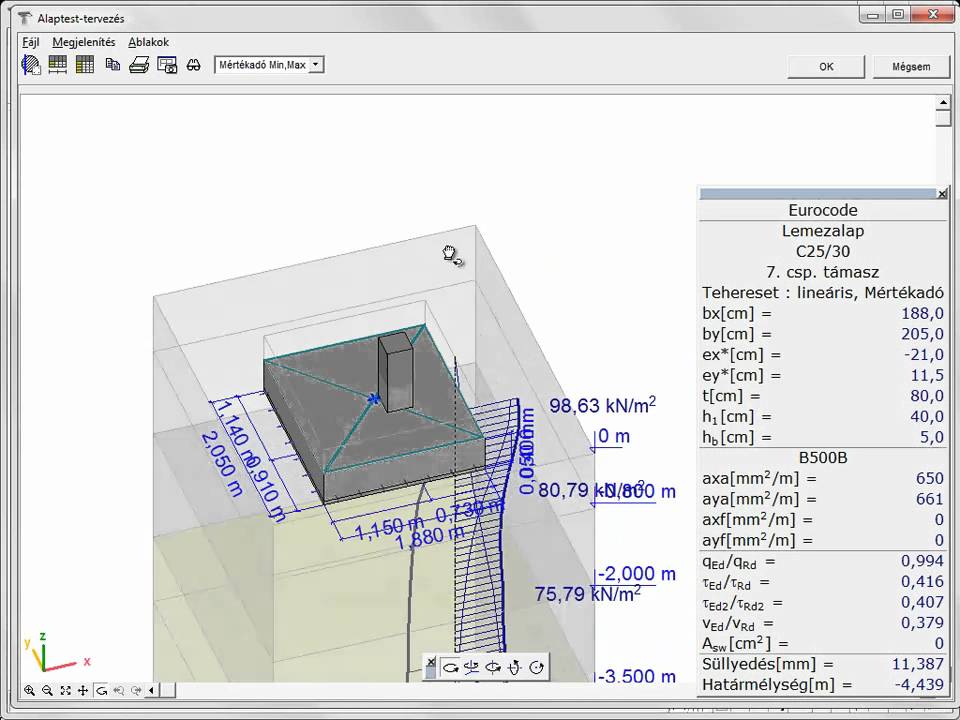Select the rotate view tool in bottom bar
This screenshot has height=720, width=960.
click(102, 691)
